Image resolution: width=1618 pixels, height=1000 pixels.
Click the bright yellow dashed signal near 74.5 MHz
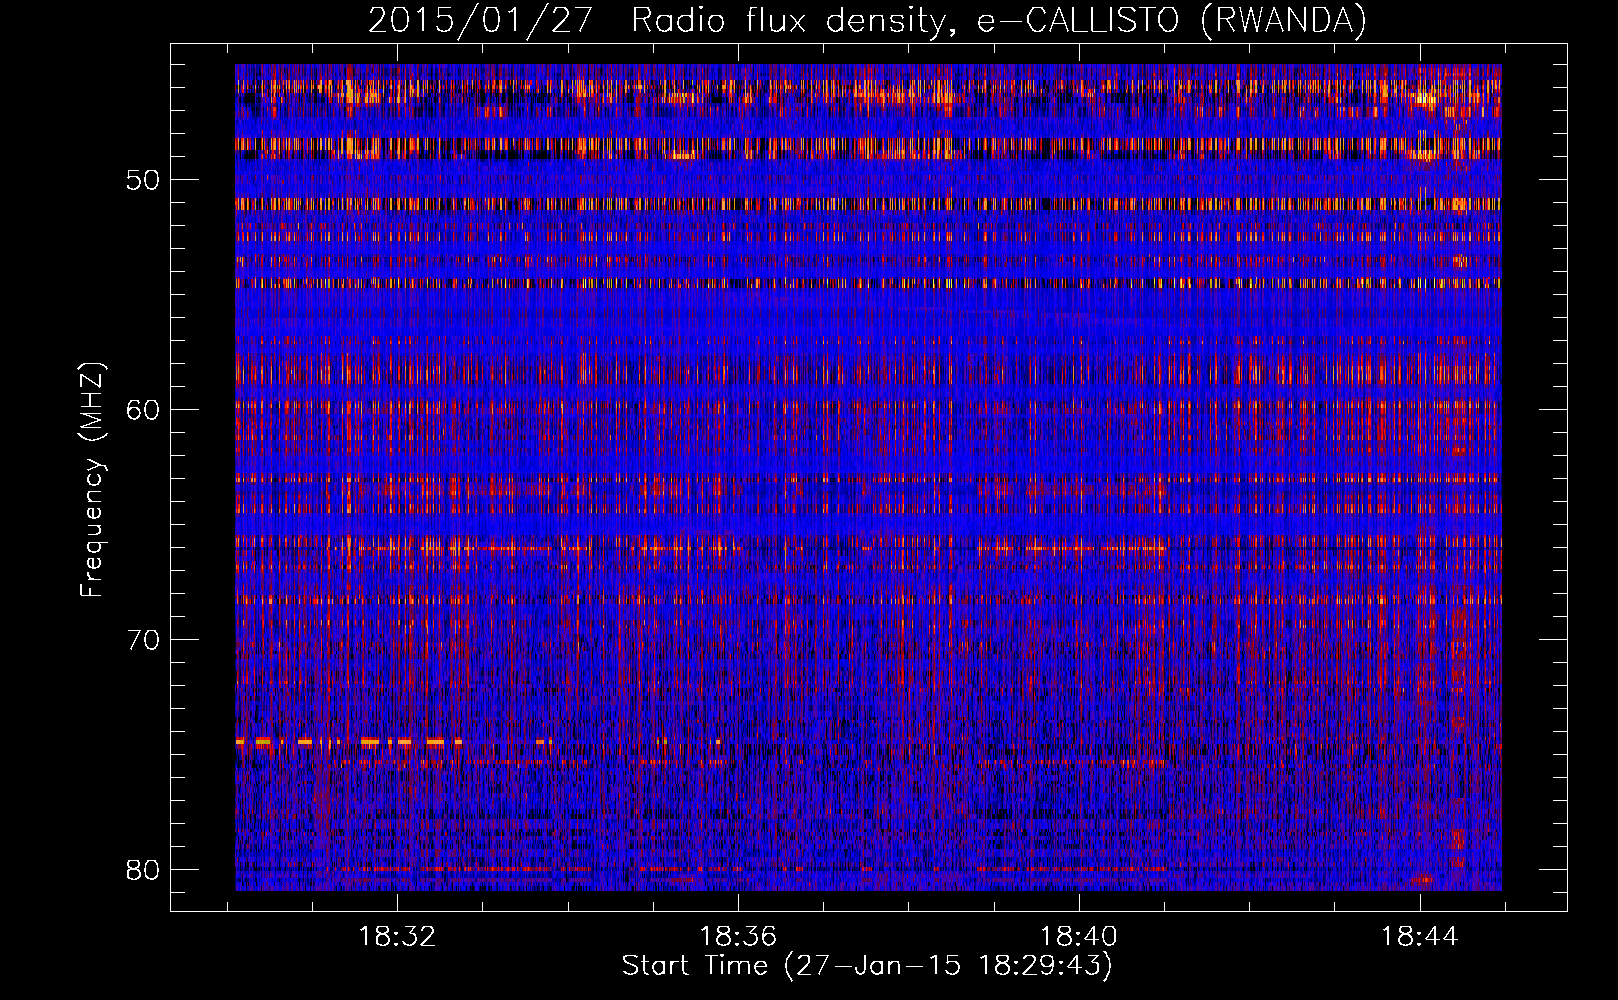click(x=350, y=742)
